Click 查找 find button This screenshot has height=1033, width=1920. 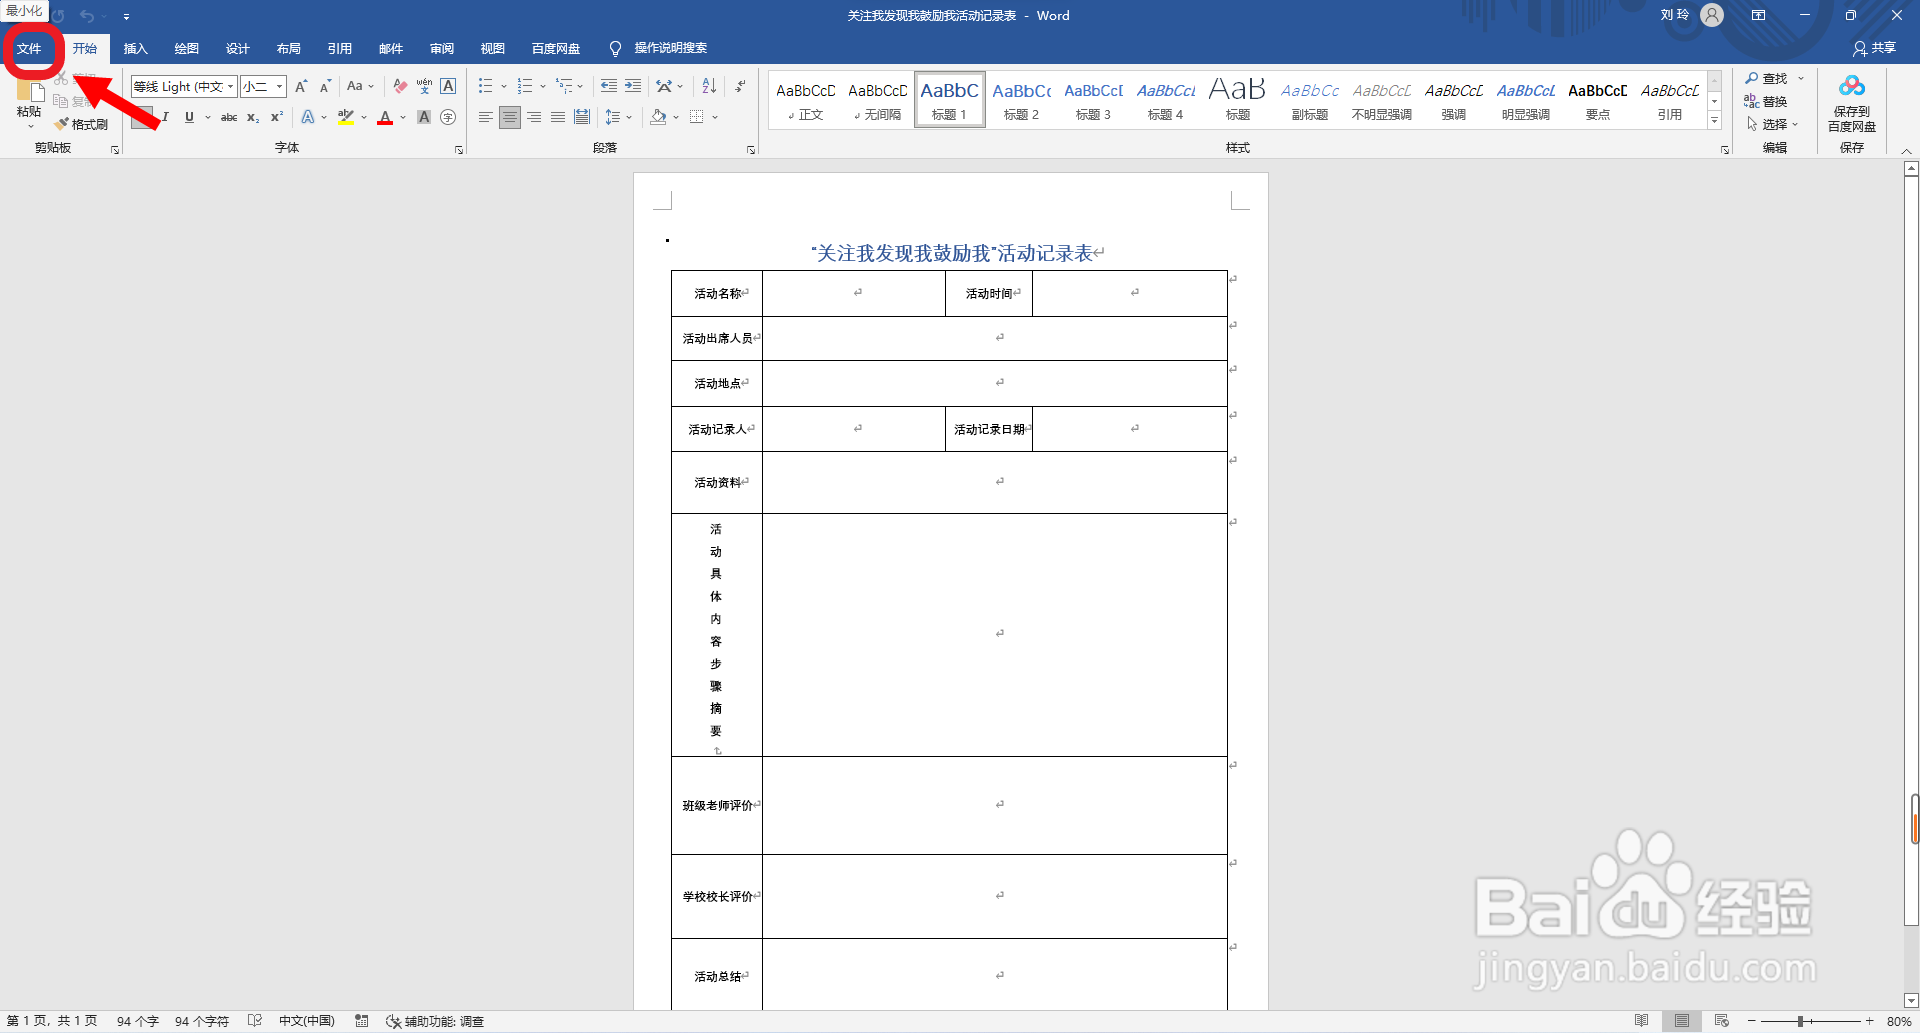click(1768, 78)
